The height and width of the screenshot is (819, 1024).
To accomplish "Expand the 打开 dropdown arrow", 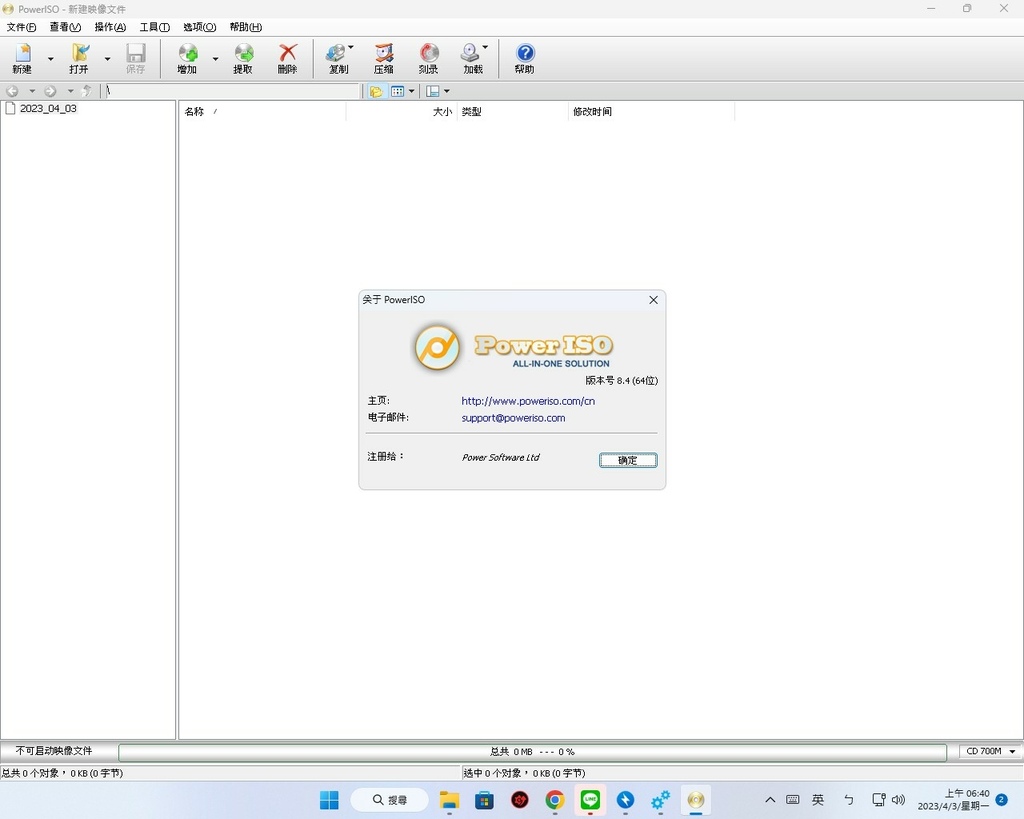I will point(107,59).
